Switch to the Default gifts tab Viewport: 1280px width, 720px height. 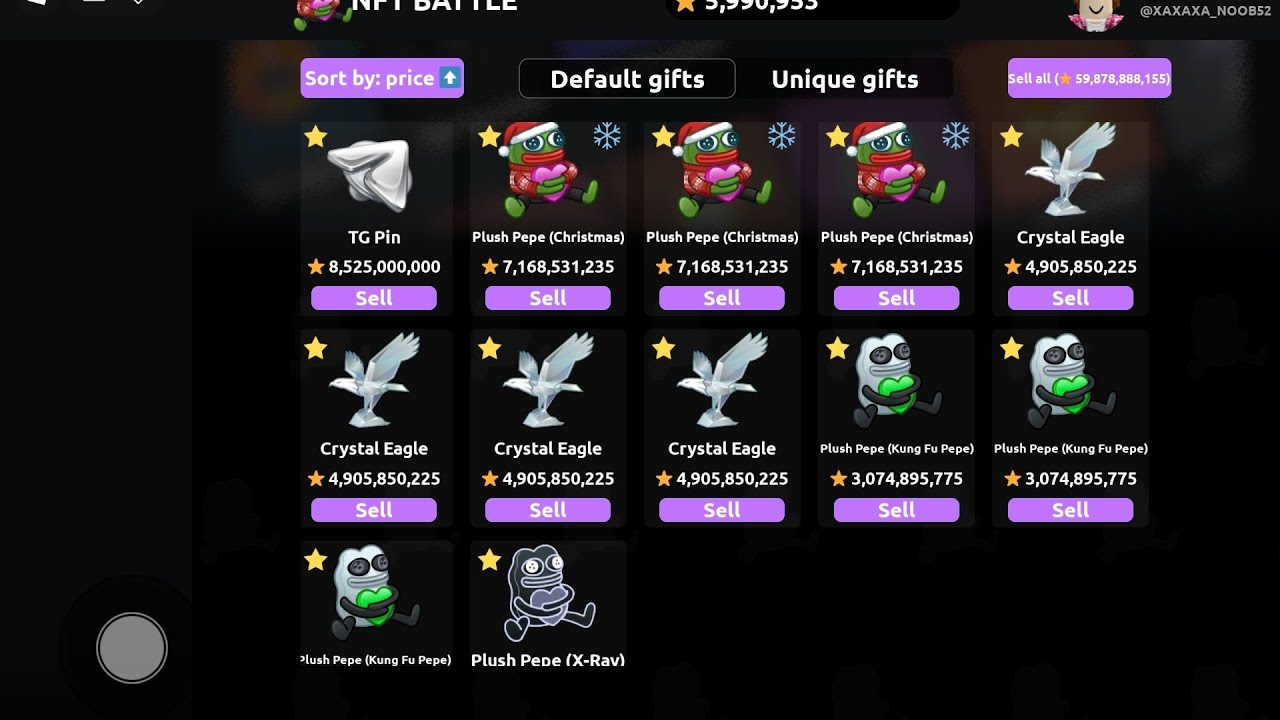[627, 79]
